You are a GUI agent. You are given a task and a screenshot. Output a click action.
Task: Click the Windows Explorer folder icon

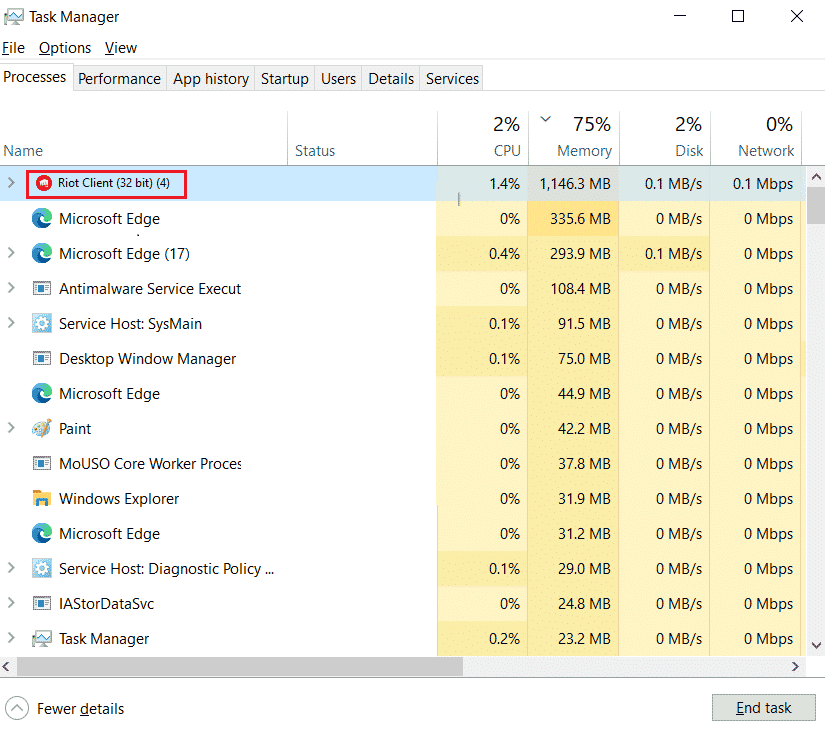41,498
